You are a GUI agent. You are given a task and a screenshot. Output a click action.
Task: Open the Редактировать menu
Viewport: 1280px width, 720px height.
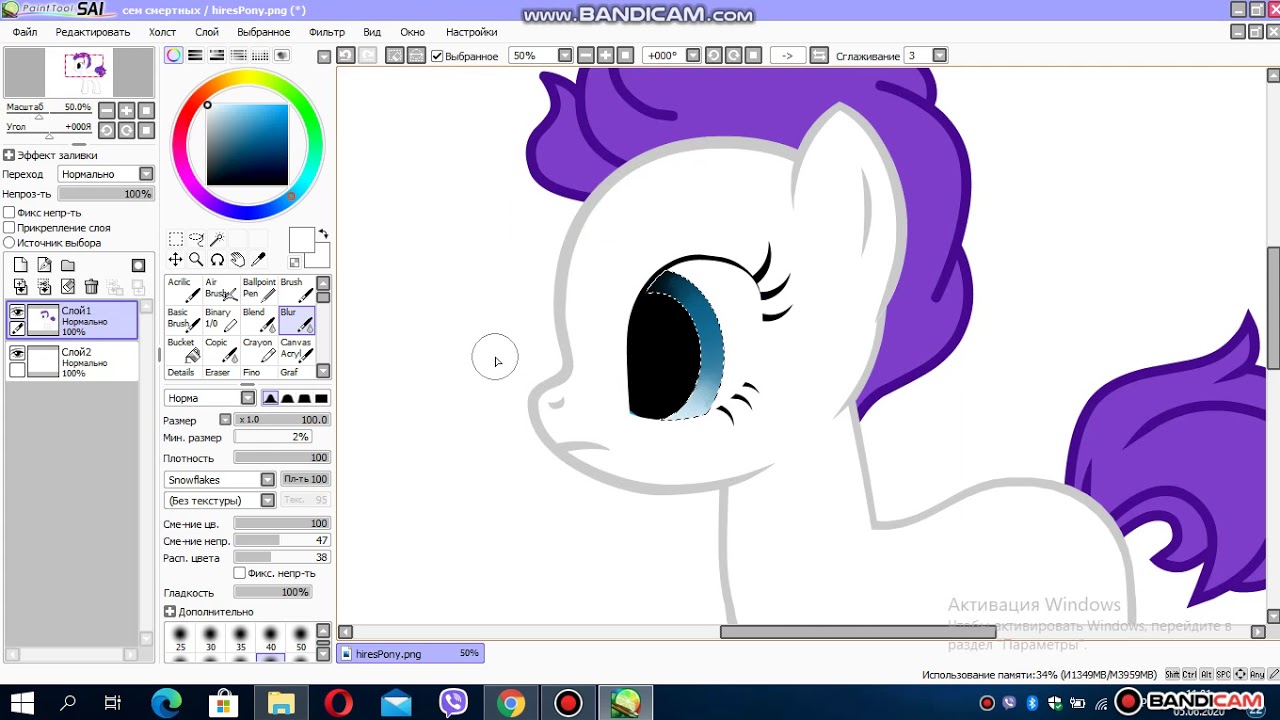click(93, 32)
